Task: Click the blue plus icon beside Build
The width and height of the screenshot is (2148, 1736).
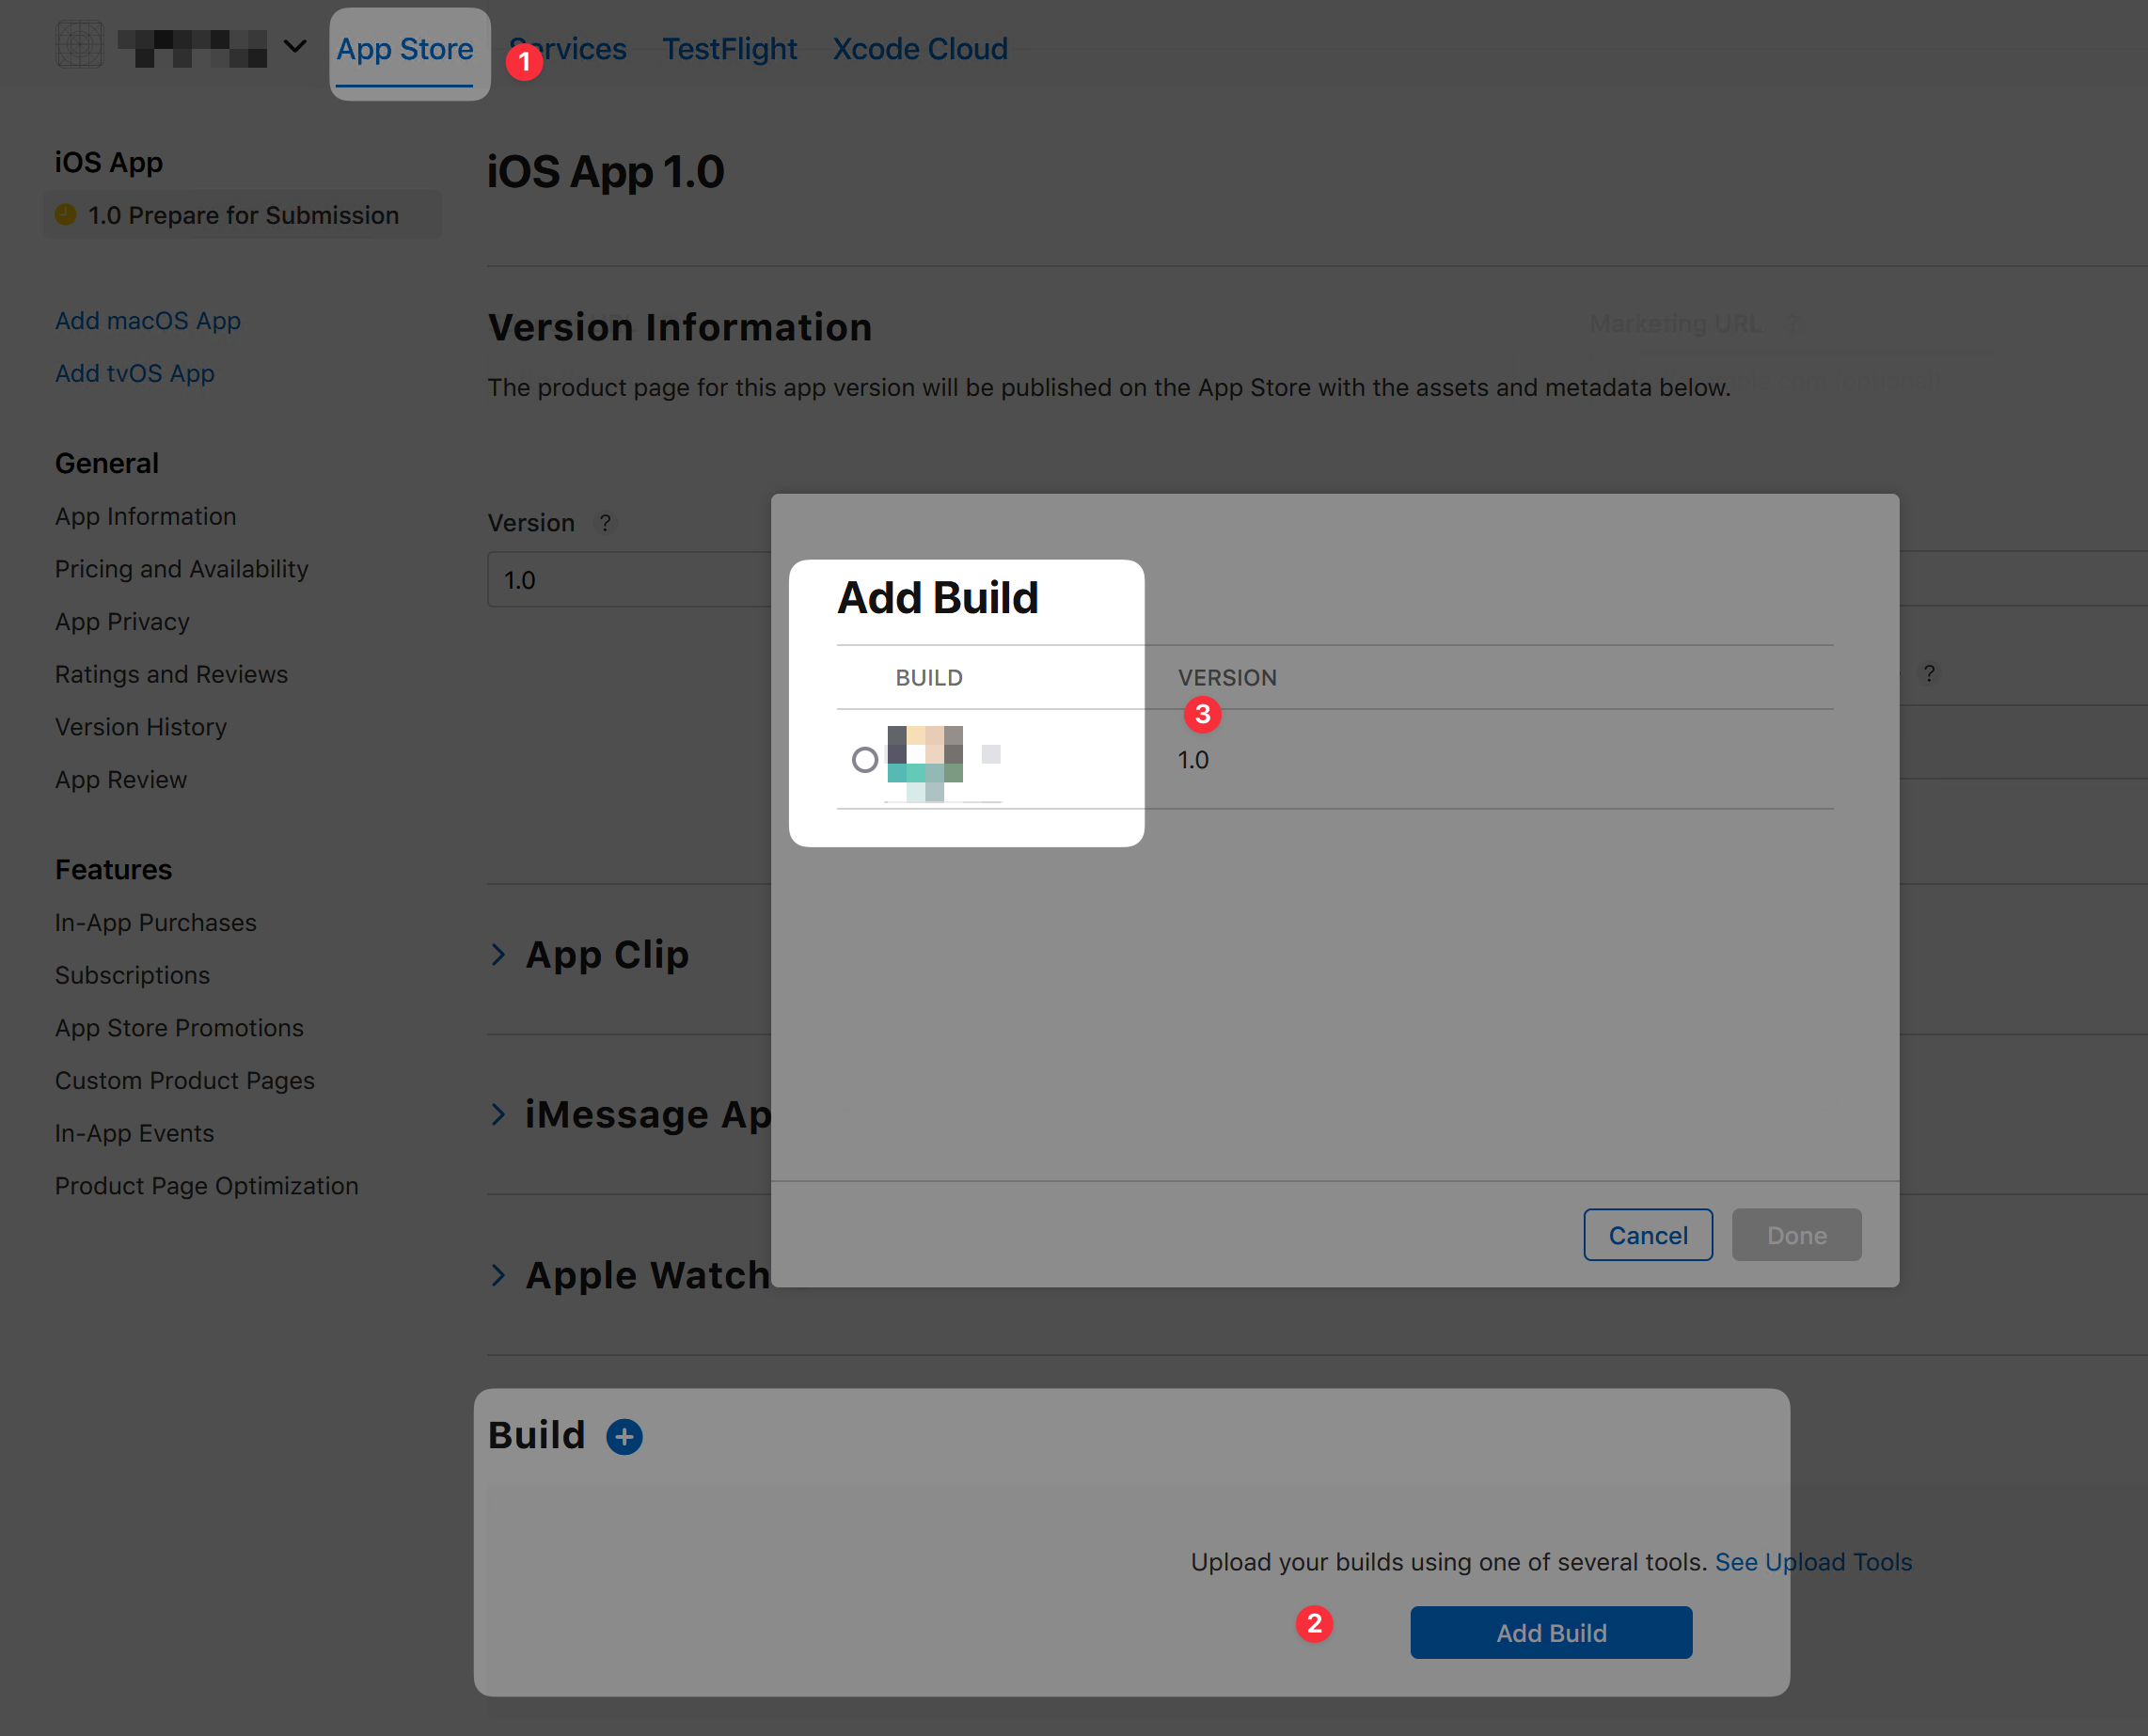Action: pyautogui.click(x=624, y=1436)
